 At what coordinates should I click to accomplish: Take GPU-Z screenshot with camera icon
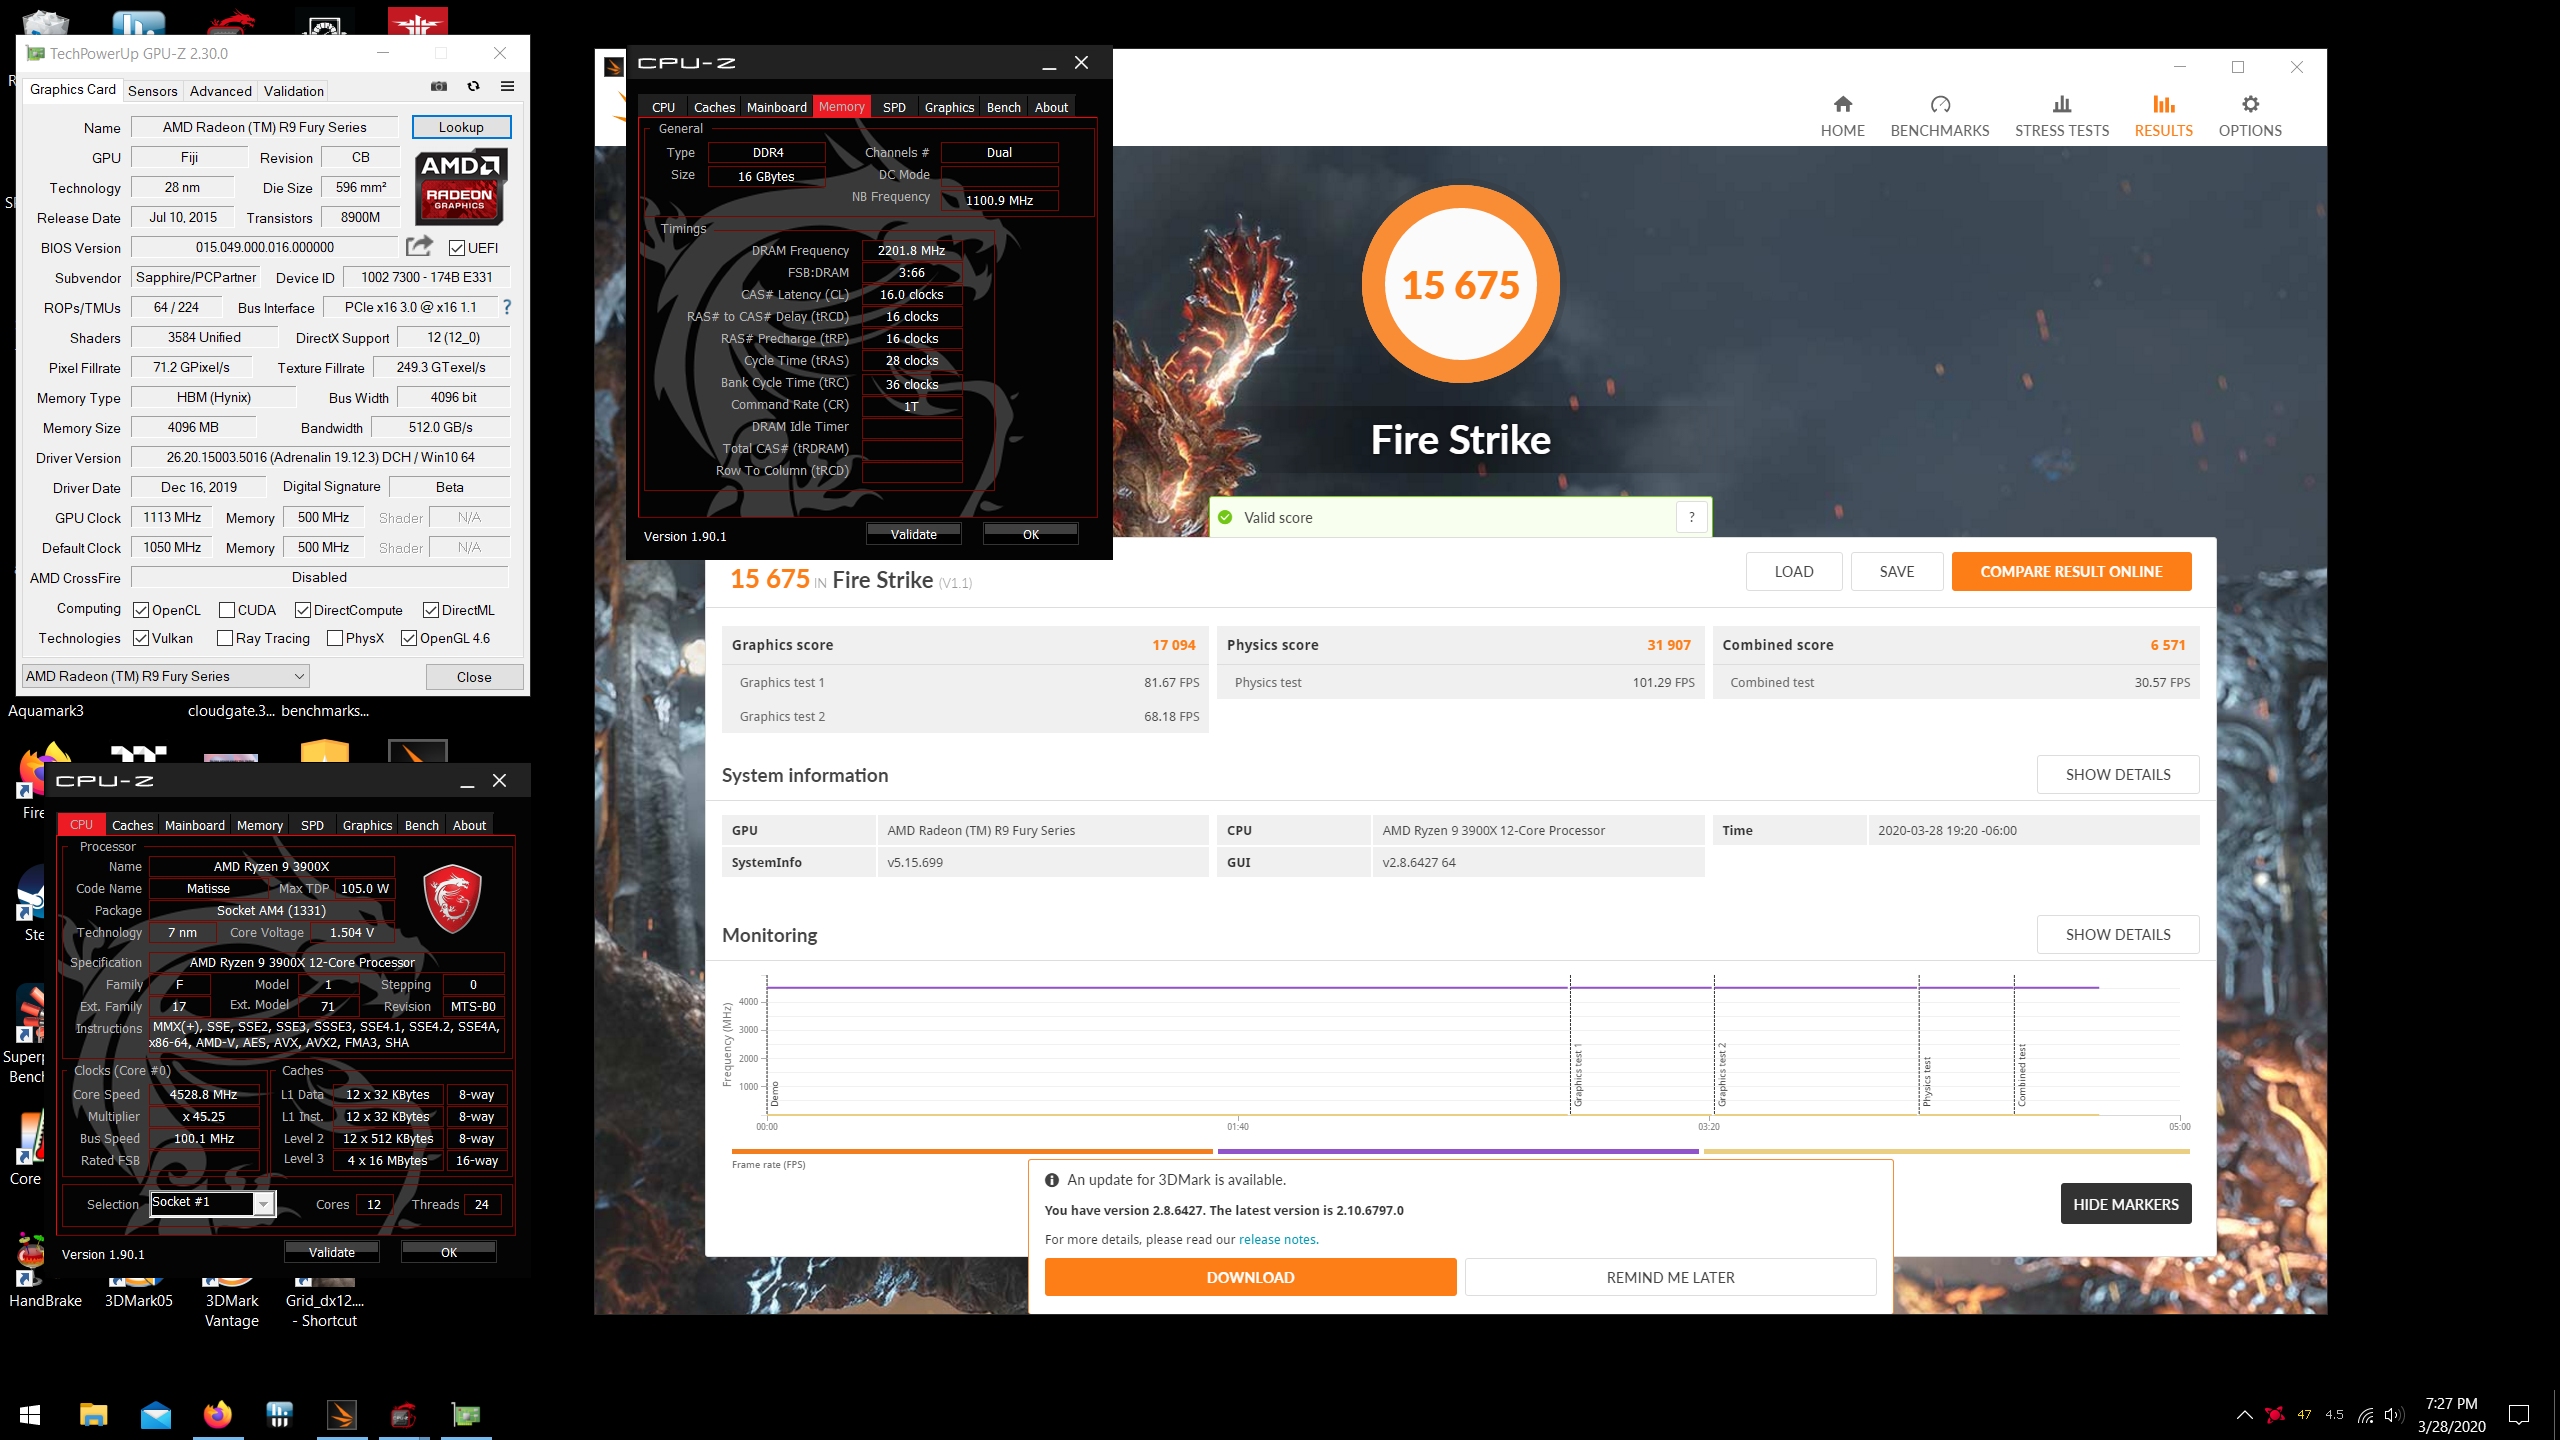438,87
